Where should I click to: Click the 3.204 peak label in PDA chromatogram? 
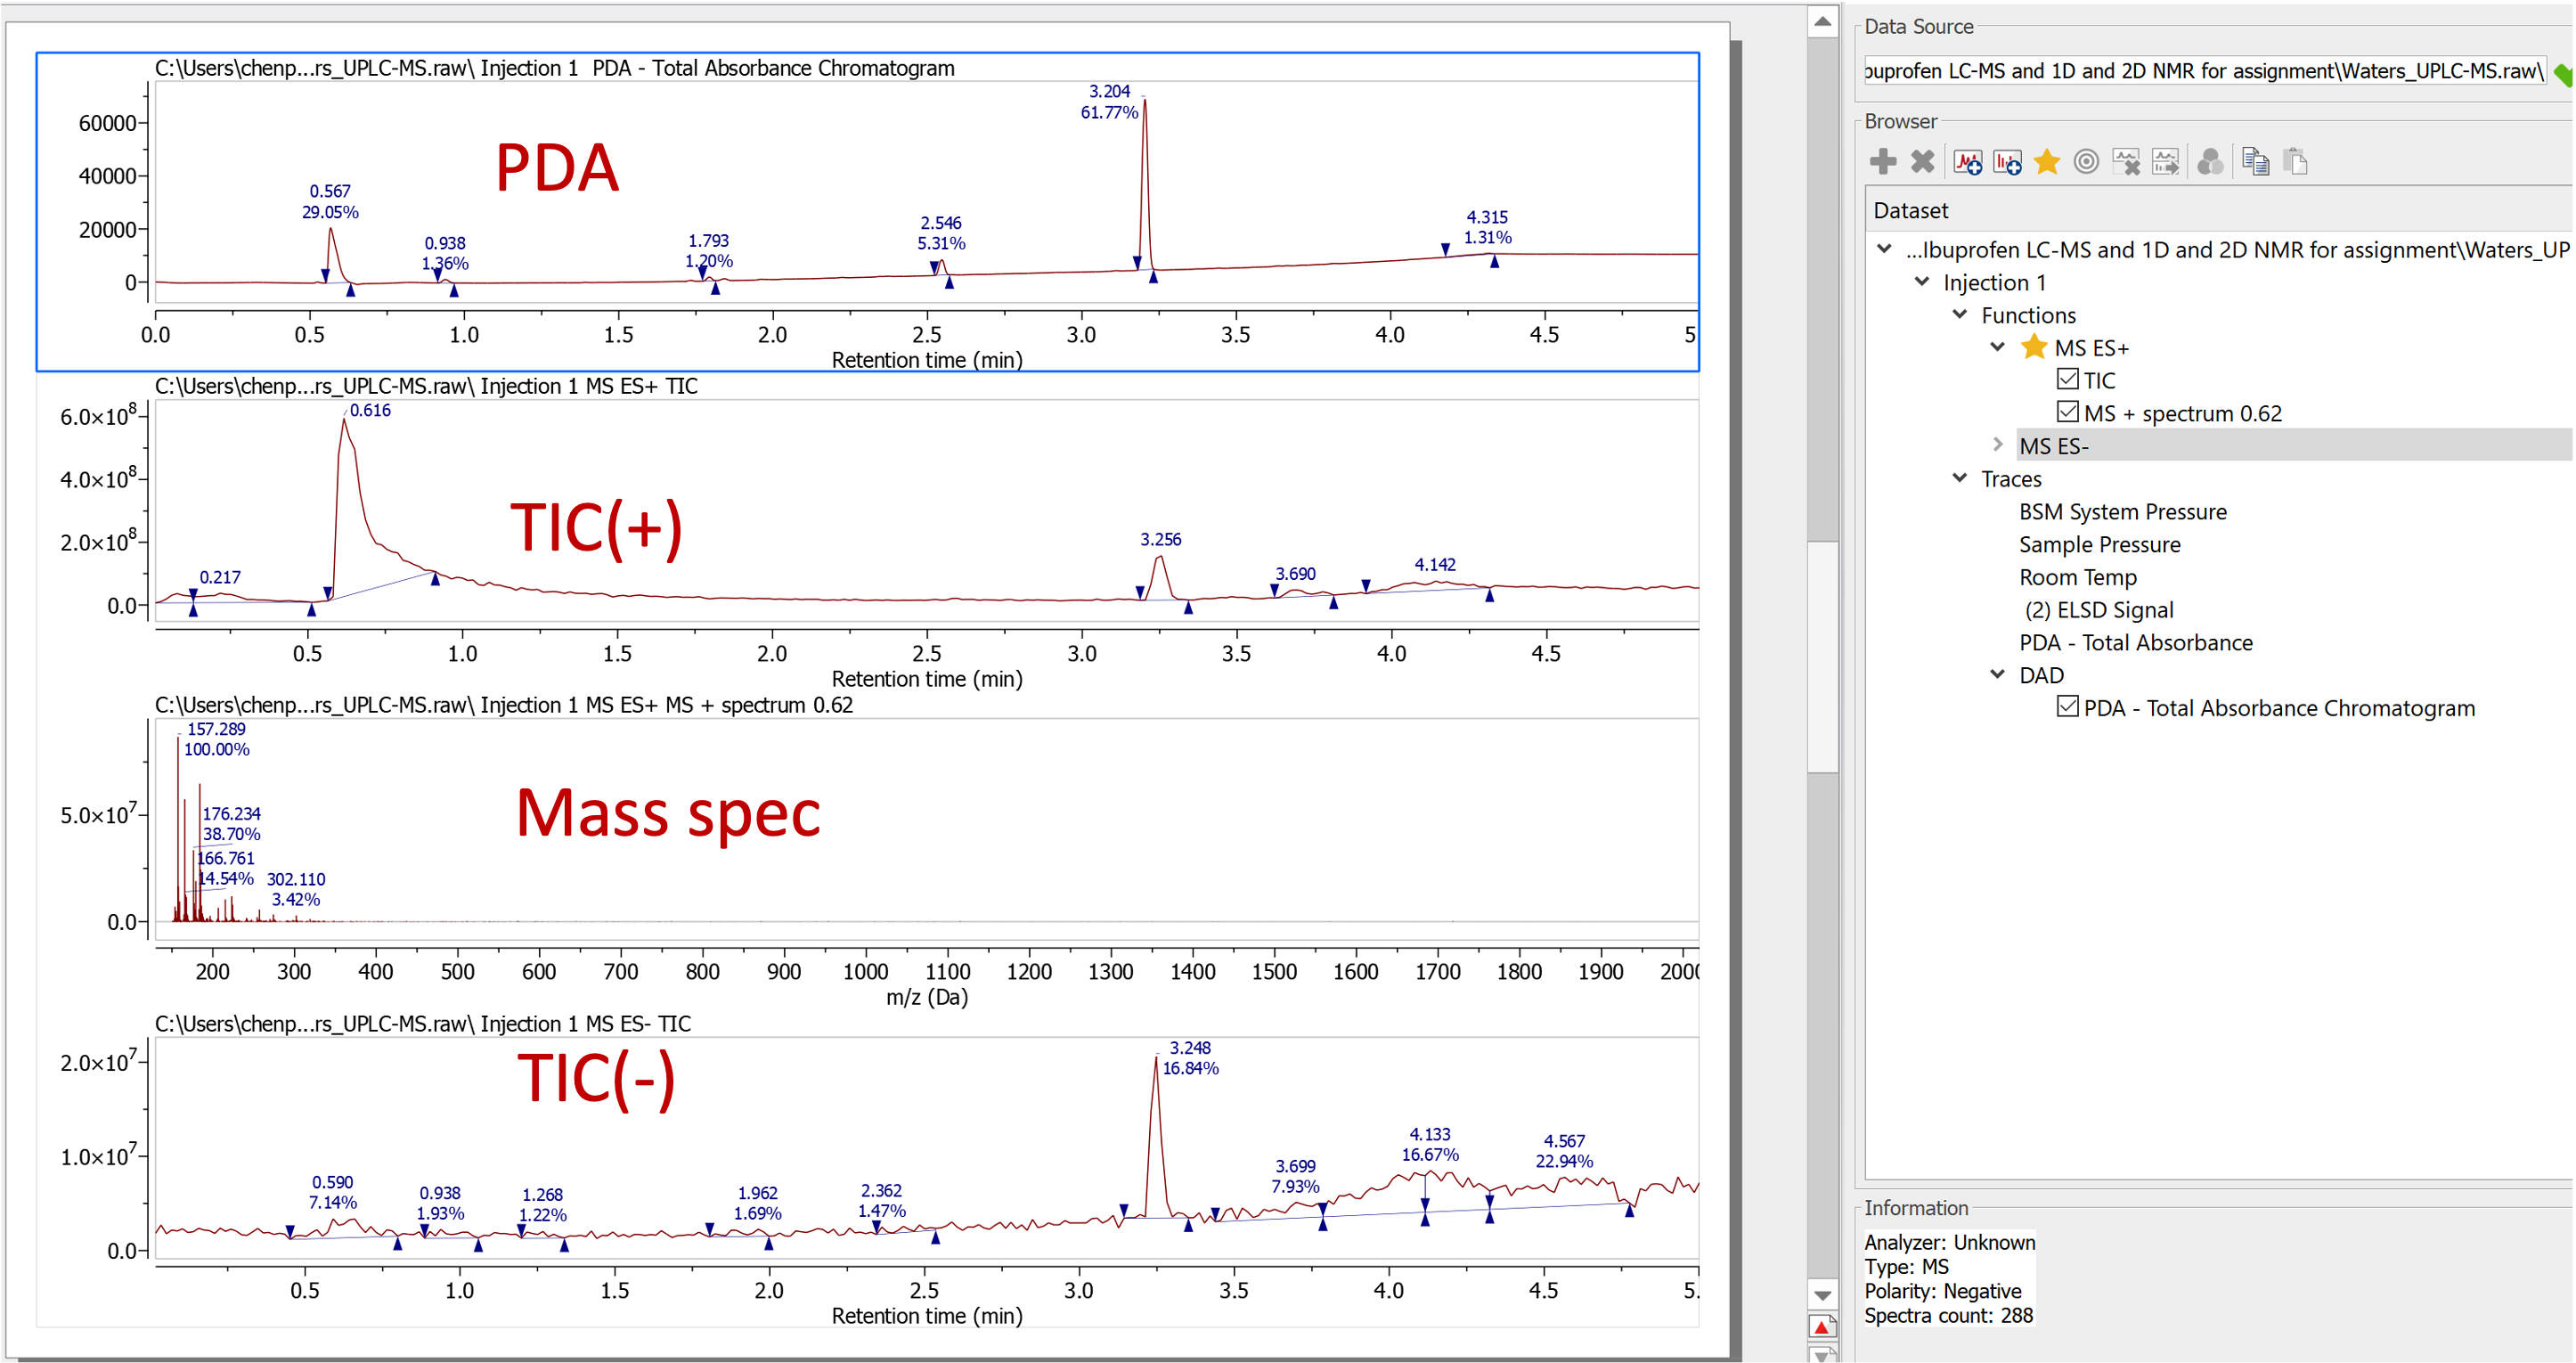point(1109,91)
